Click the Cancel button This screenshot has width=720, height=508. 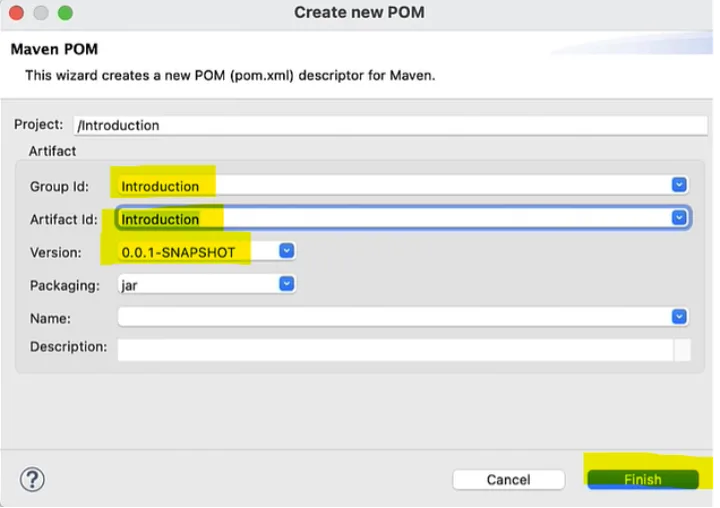click(x=508, y=480)
